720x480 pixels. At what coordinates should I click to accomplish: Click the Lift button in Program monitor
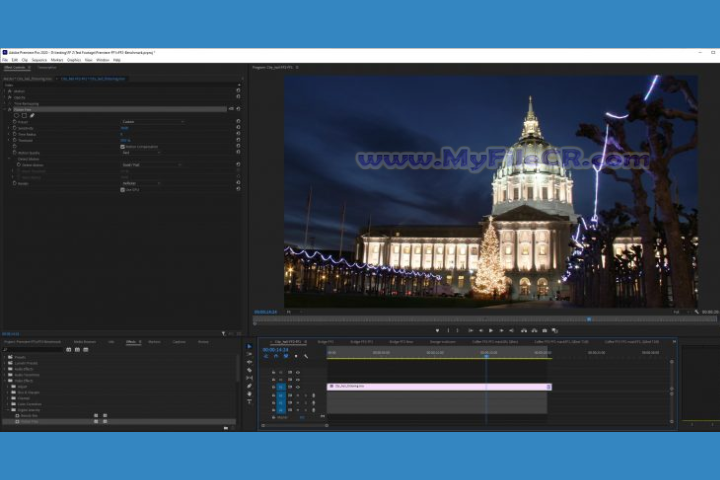524,330
